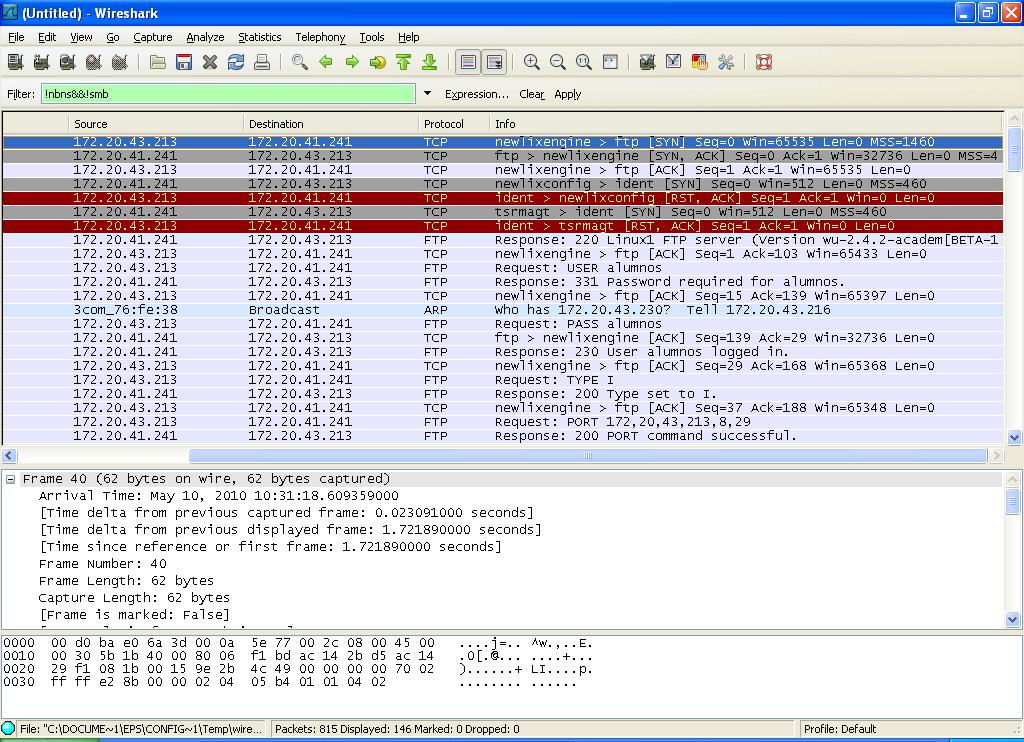
Task: Click the Profile: Default status entry
Action: [840, 729]
